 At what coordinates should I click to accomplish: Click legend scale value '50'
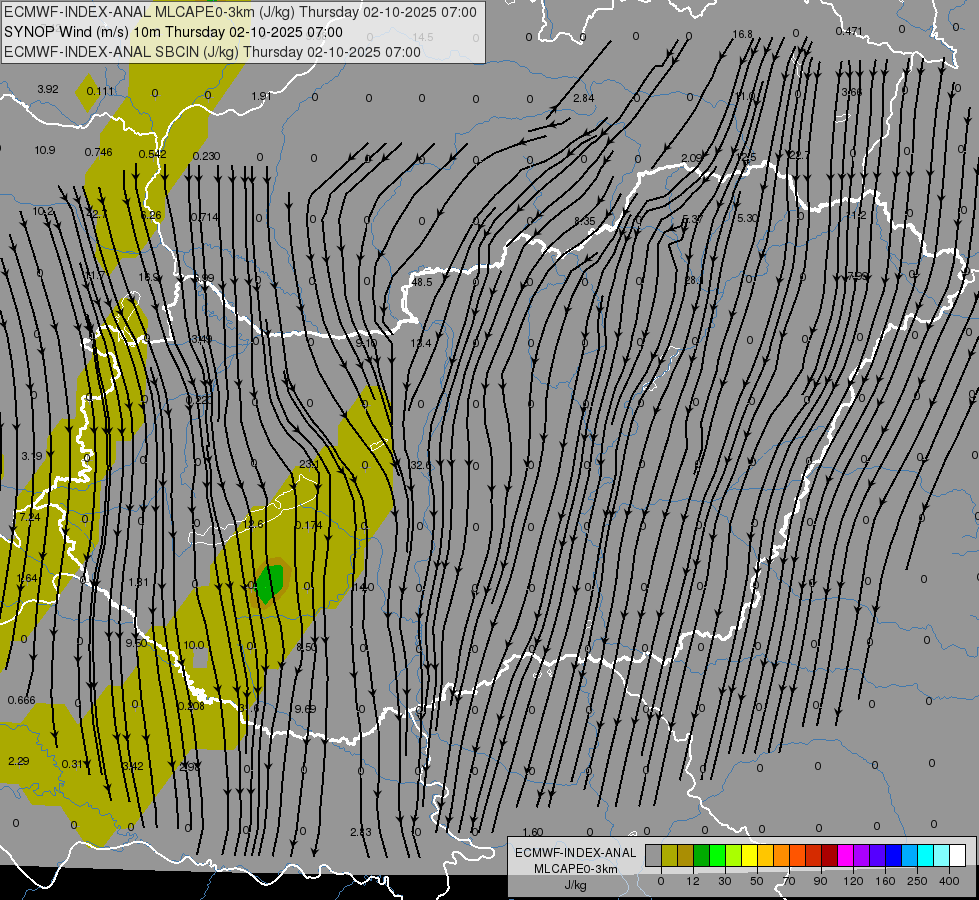coord(757,881)
